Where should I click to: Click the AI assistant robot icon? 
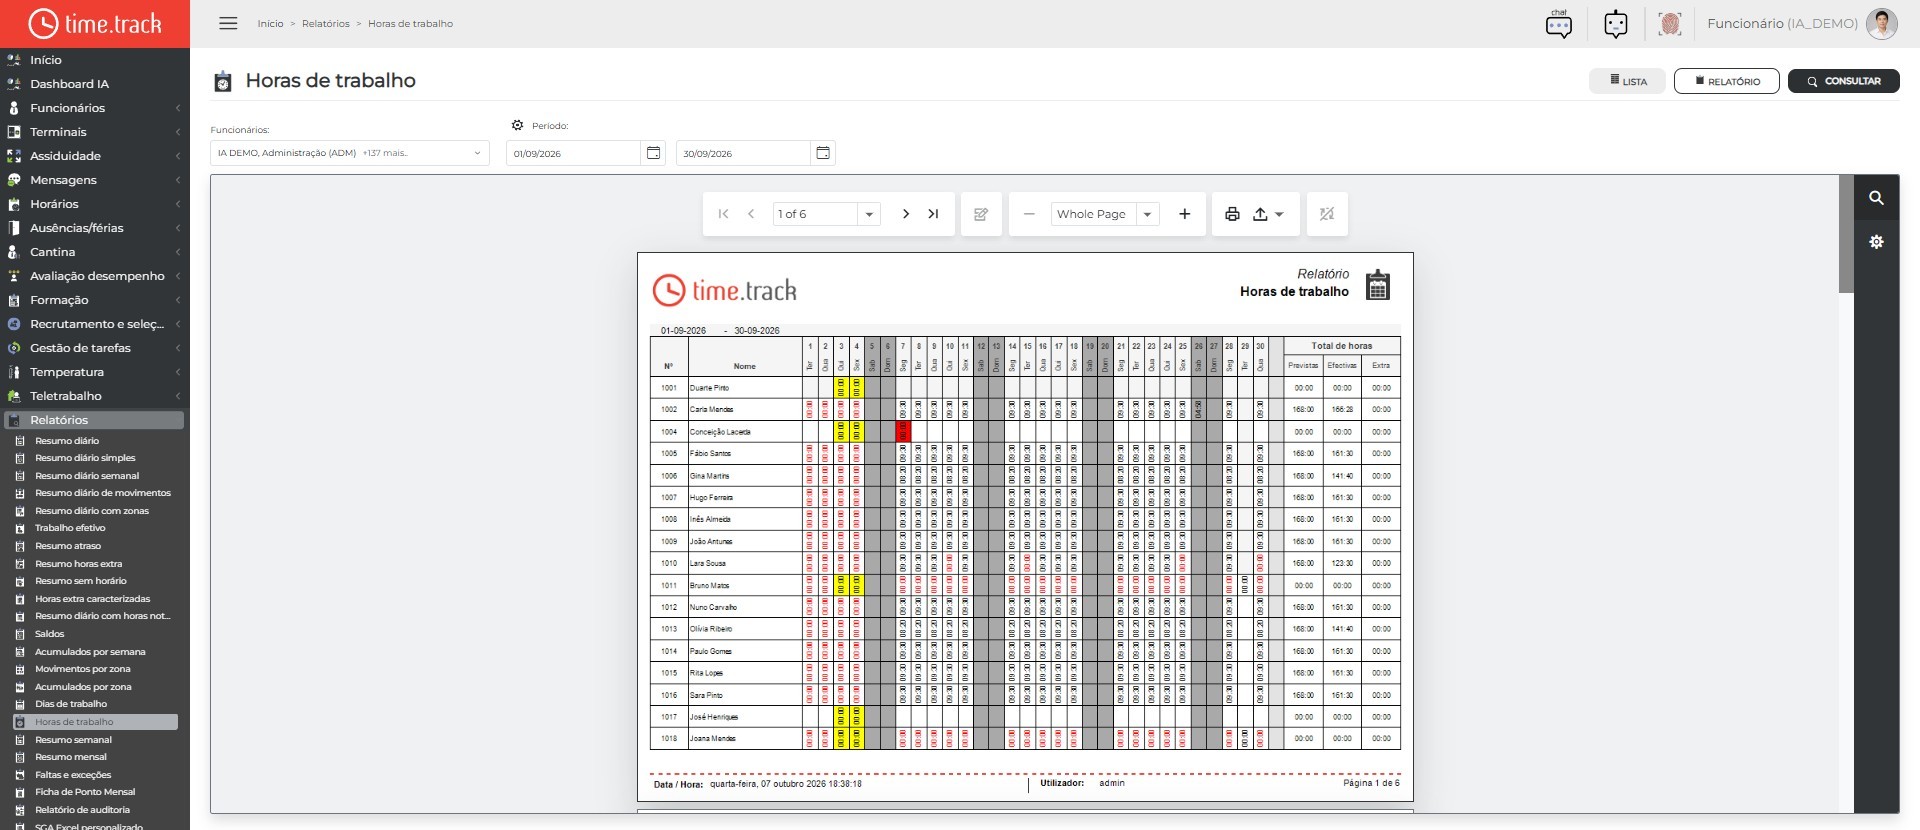pyautogui.click(x=1616, y=23)
